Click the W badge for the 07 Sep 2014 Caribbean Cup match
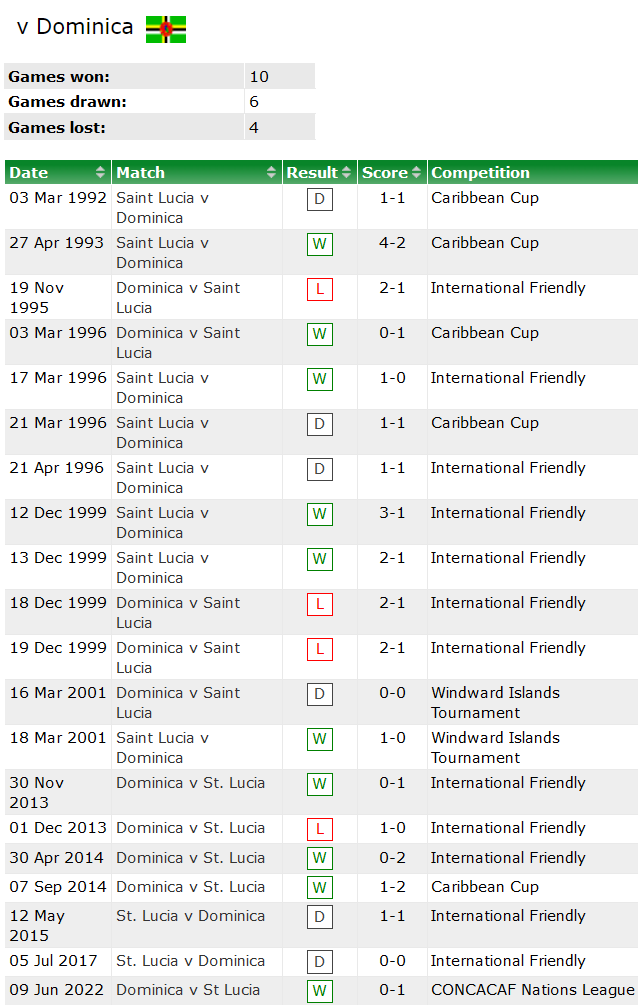The height and width of the screenshot is (1005, 638). tap(319, 888)
